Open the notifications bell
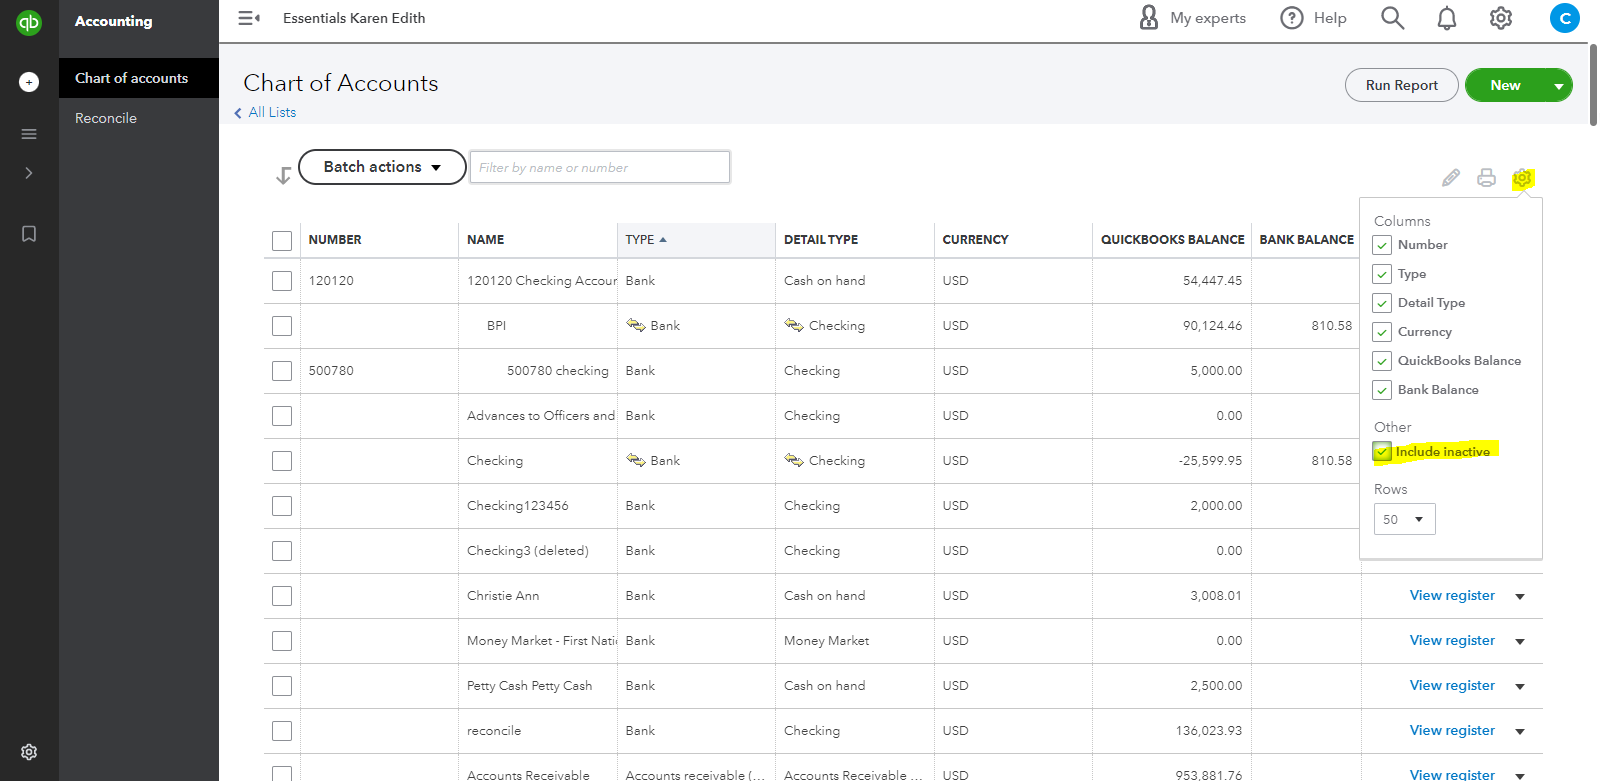The image size is (1600, 781). tap(1446, 18)
